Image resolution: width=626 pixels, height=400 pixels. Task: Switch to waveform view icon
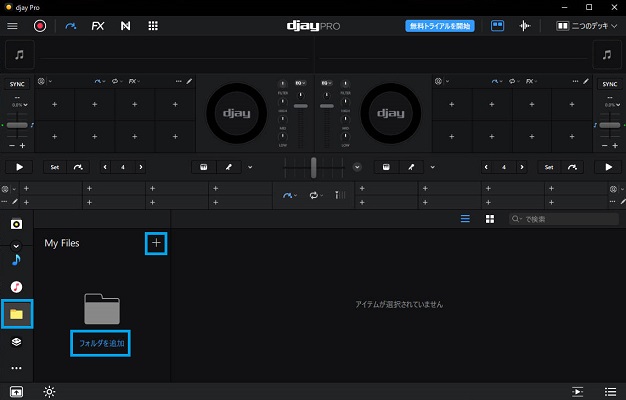[525, 26]
